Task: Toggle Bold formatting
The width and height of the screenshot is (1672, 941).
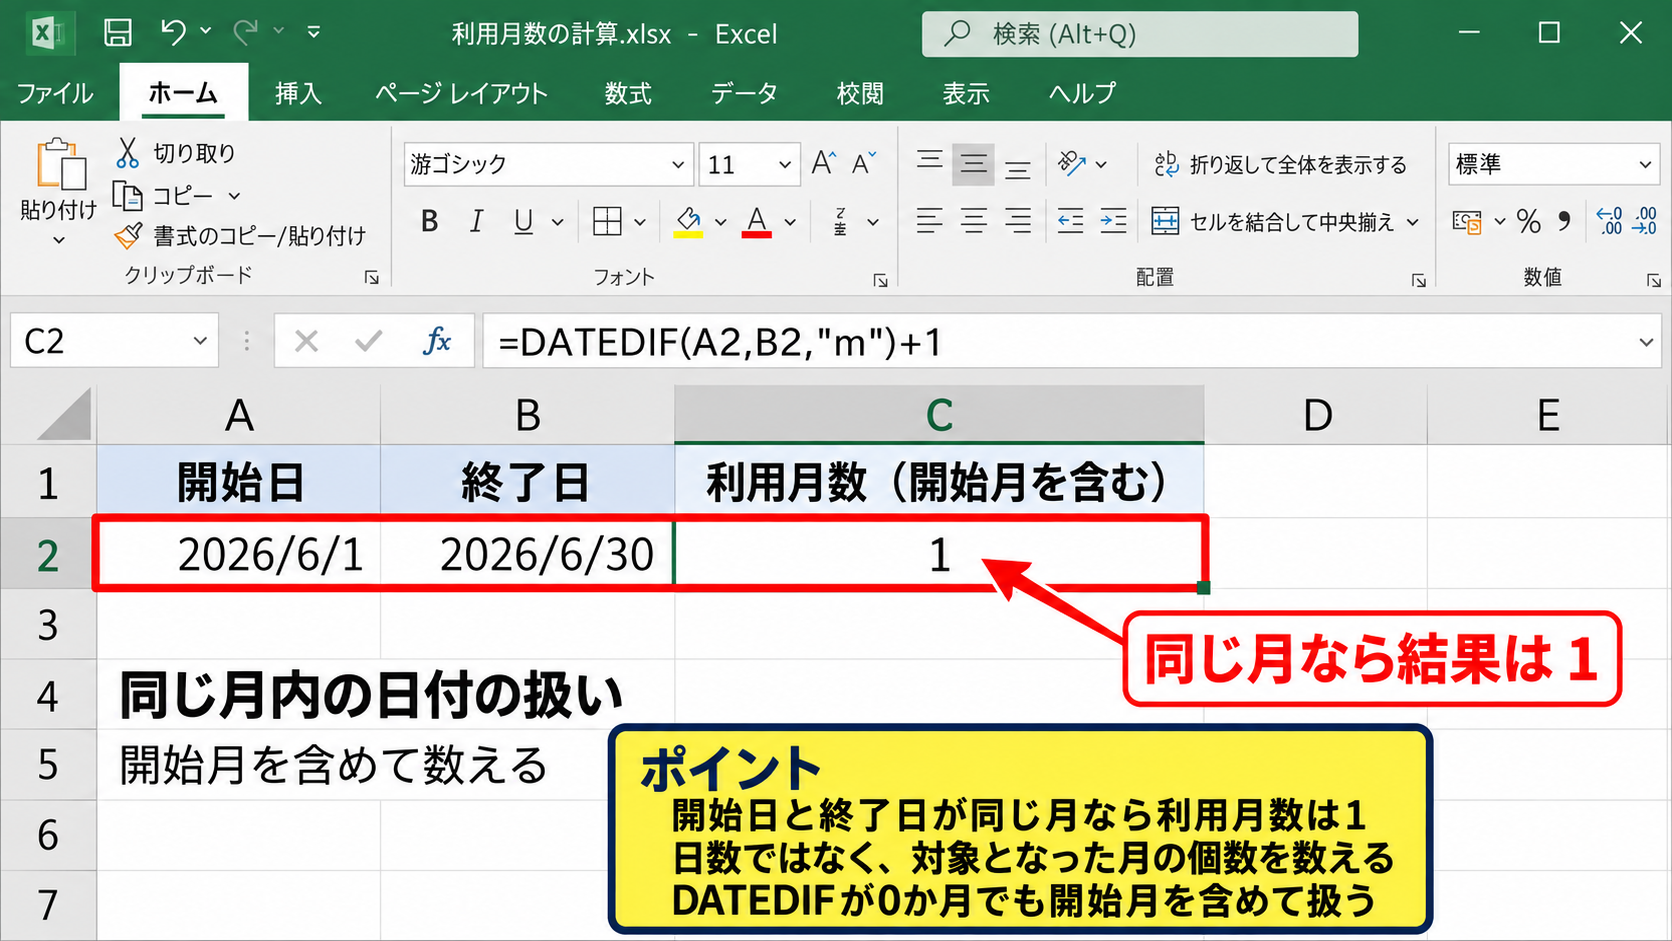Action: click(430, 221)
